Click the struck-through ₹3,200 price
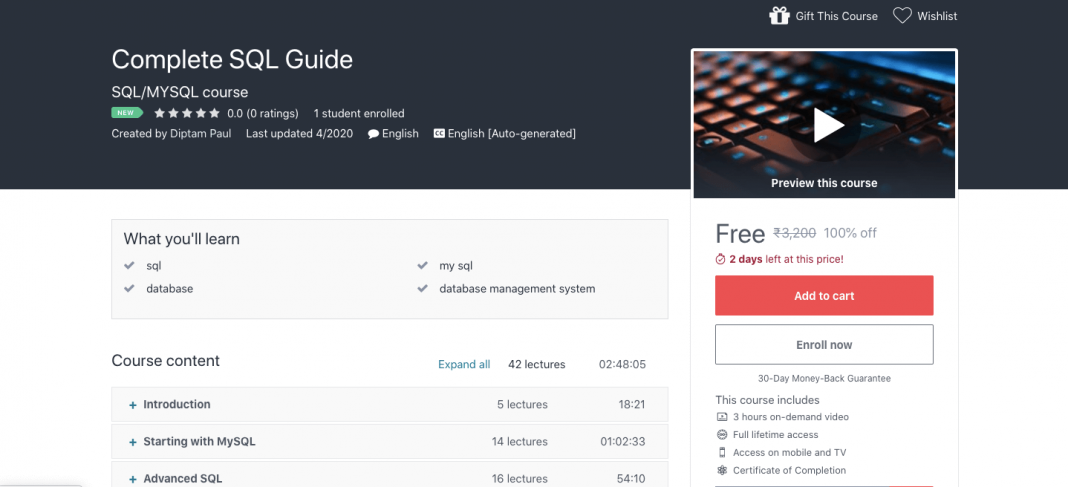 coord(794,233)
